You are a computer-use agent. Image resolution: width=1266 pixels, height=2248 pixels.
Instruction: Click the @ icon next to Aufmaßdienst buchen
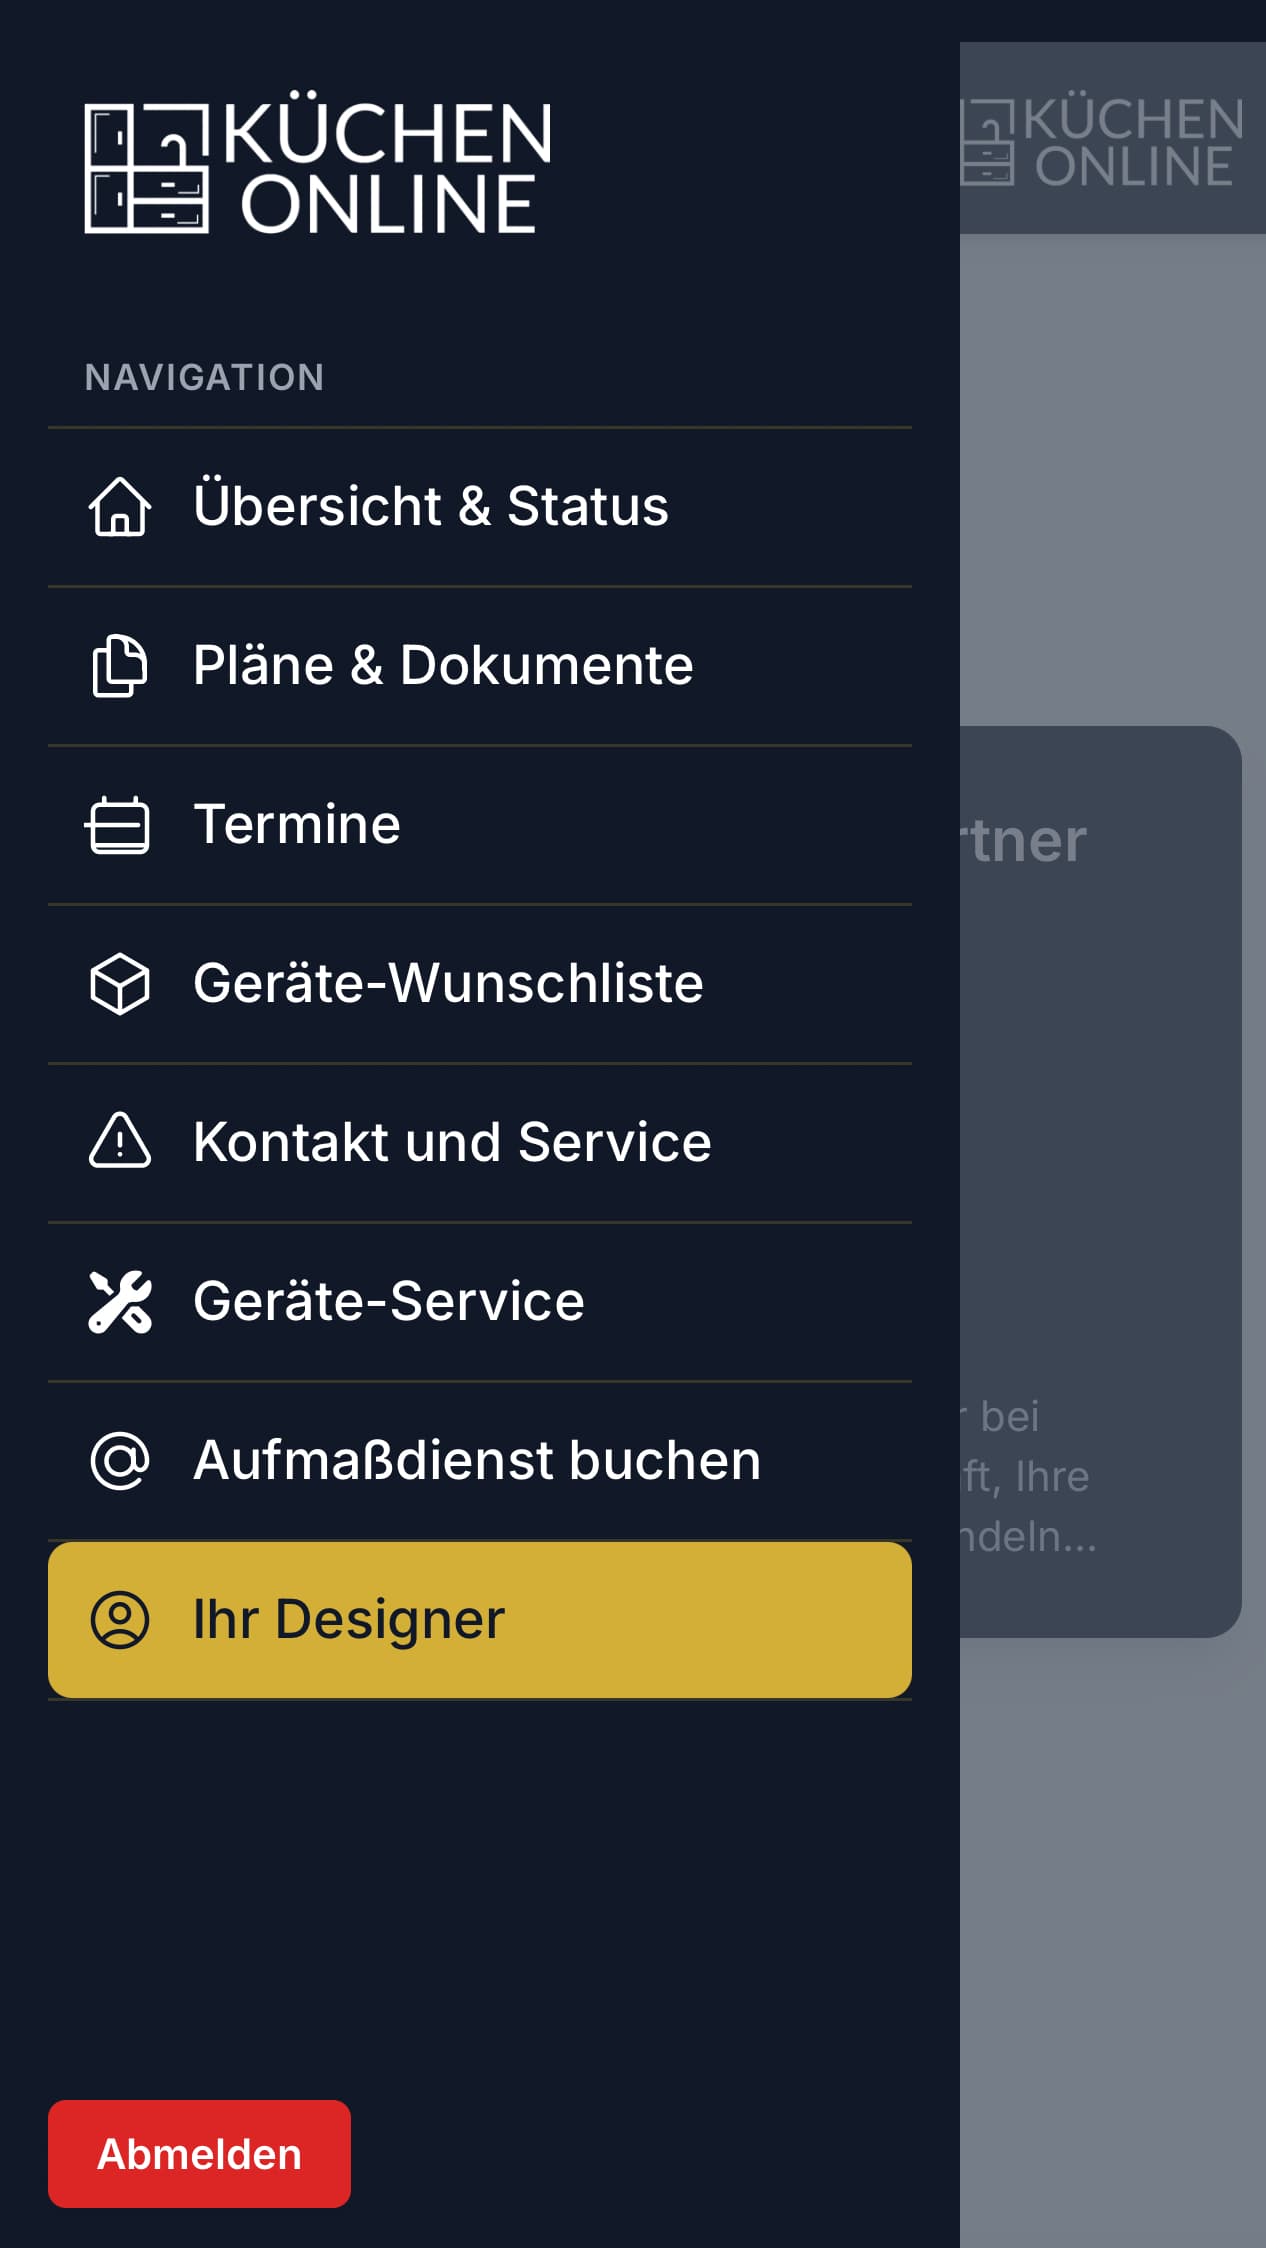pyautogui.click(x=119, y=1460)
